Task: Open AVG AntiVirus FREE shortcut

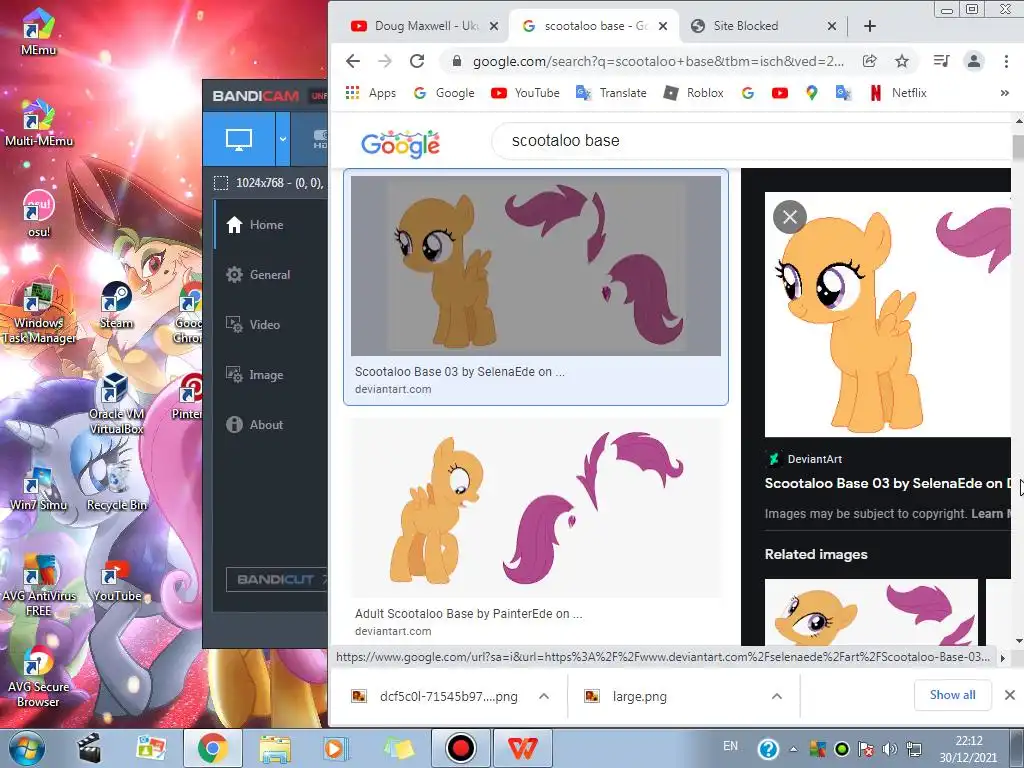Action: click(x=39, y=586)
